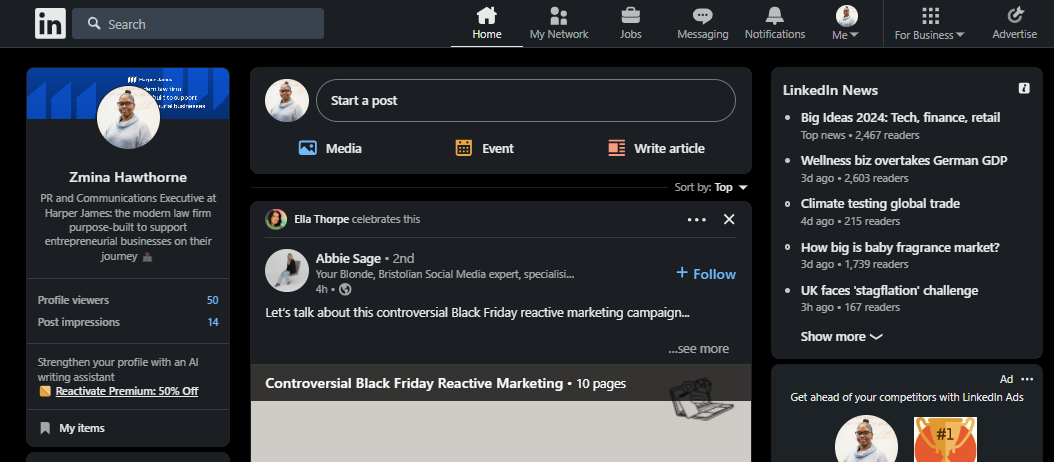Click the Event calendar icon
Screen dimensions: 1054x462
point(464,148)
